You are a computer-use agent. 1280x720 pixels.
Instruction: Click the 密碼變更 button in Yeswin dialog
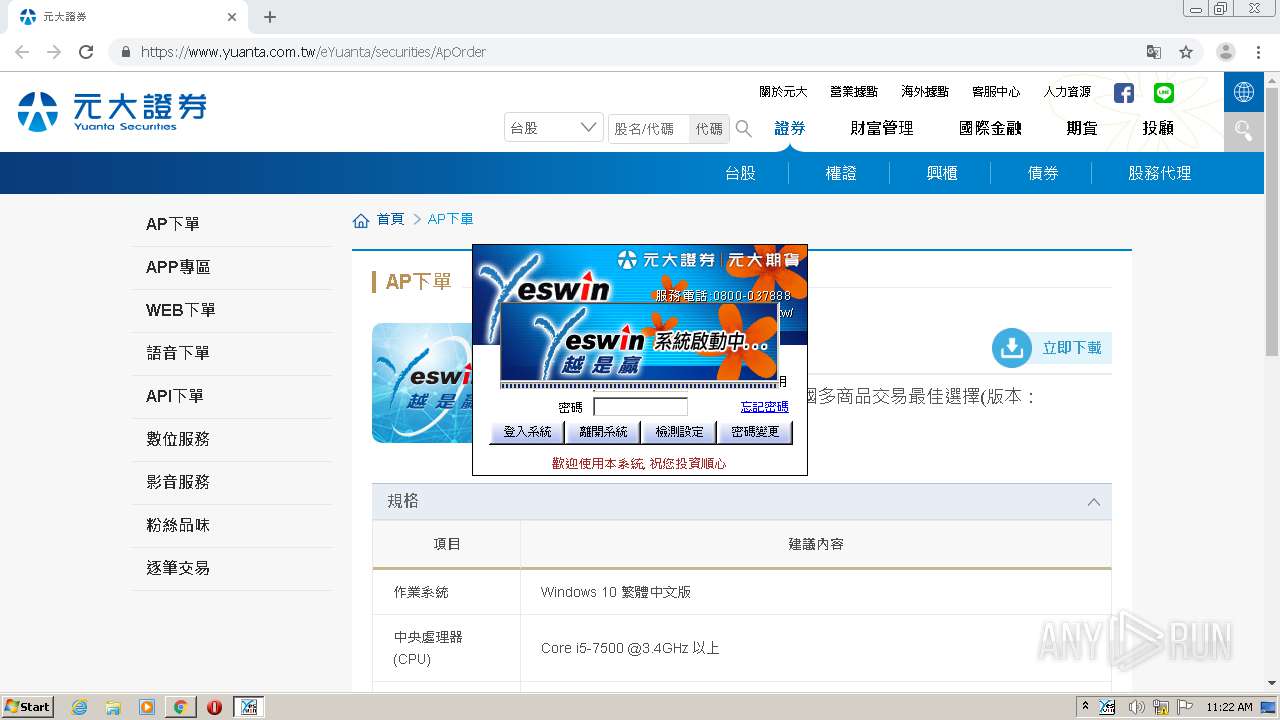pos(755,432)
